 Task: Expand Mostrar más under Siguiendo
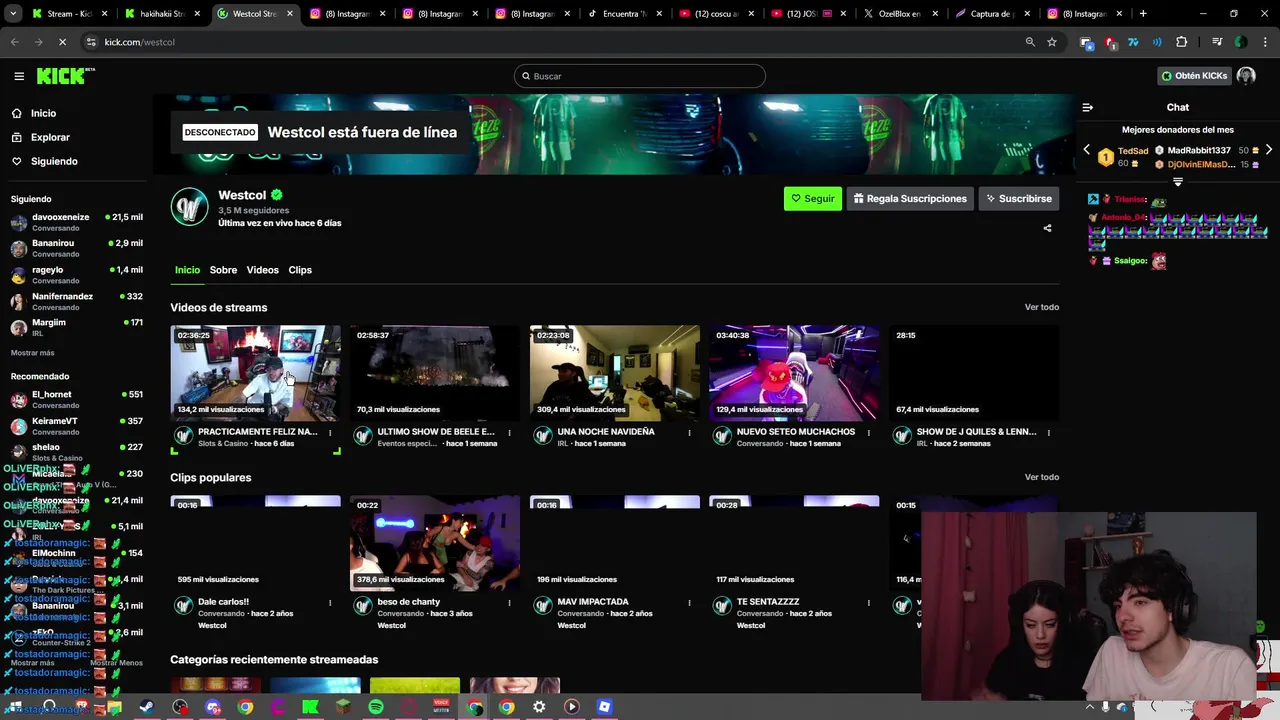(33, 353)
